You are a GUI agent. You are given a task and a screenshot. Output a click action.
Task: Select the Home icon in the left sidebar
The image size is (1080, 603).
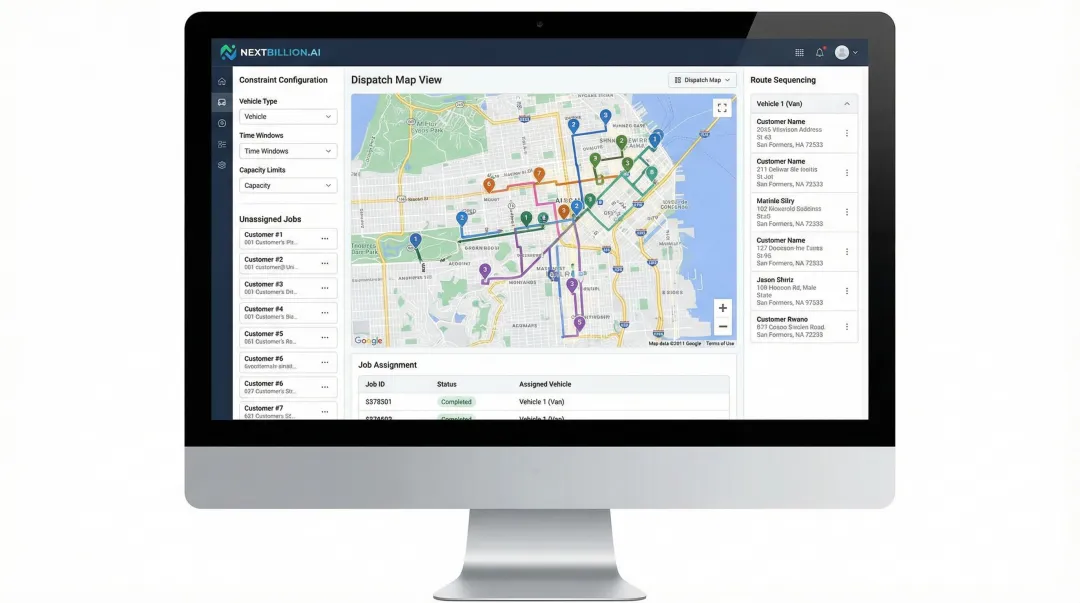pyautogui.click(x=219, y=81)
